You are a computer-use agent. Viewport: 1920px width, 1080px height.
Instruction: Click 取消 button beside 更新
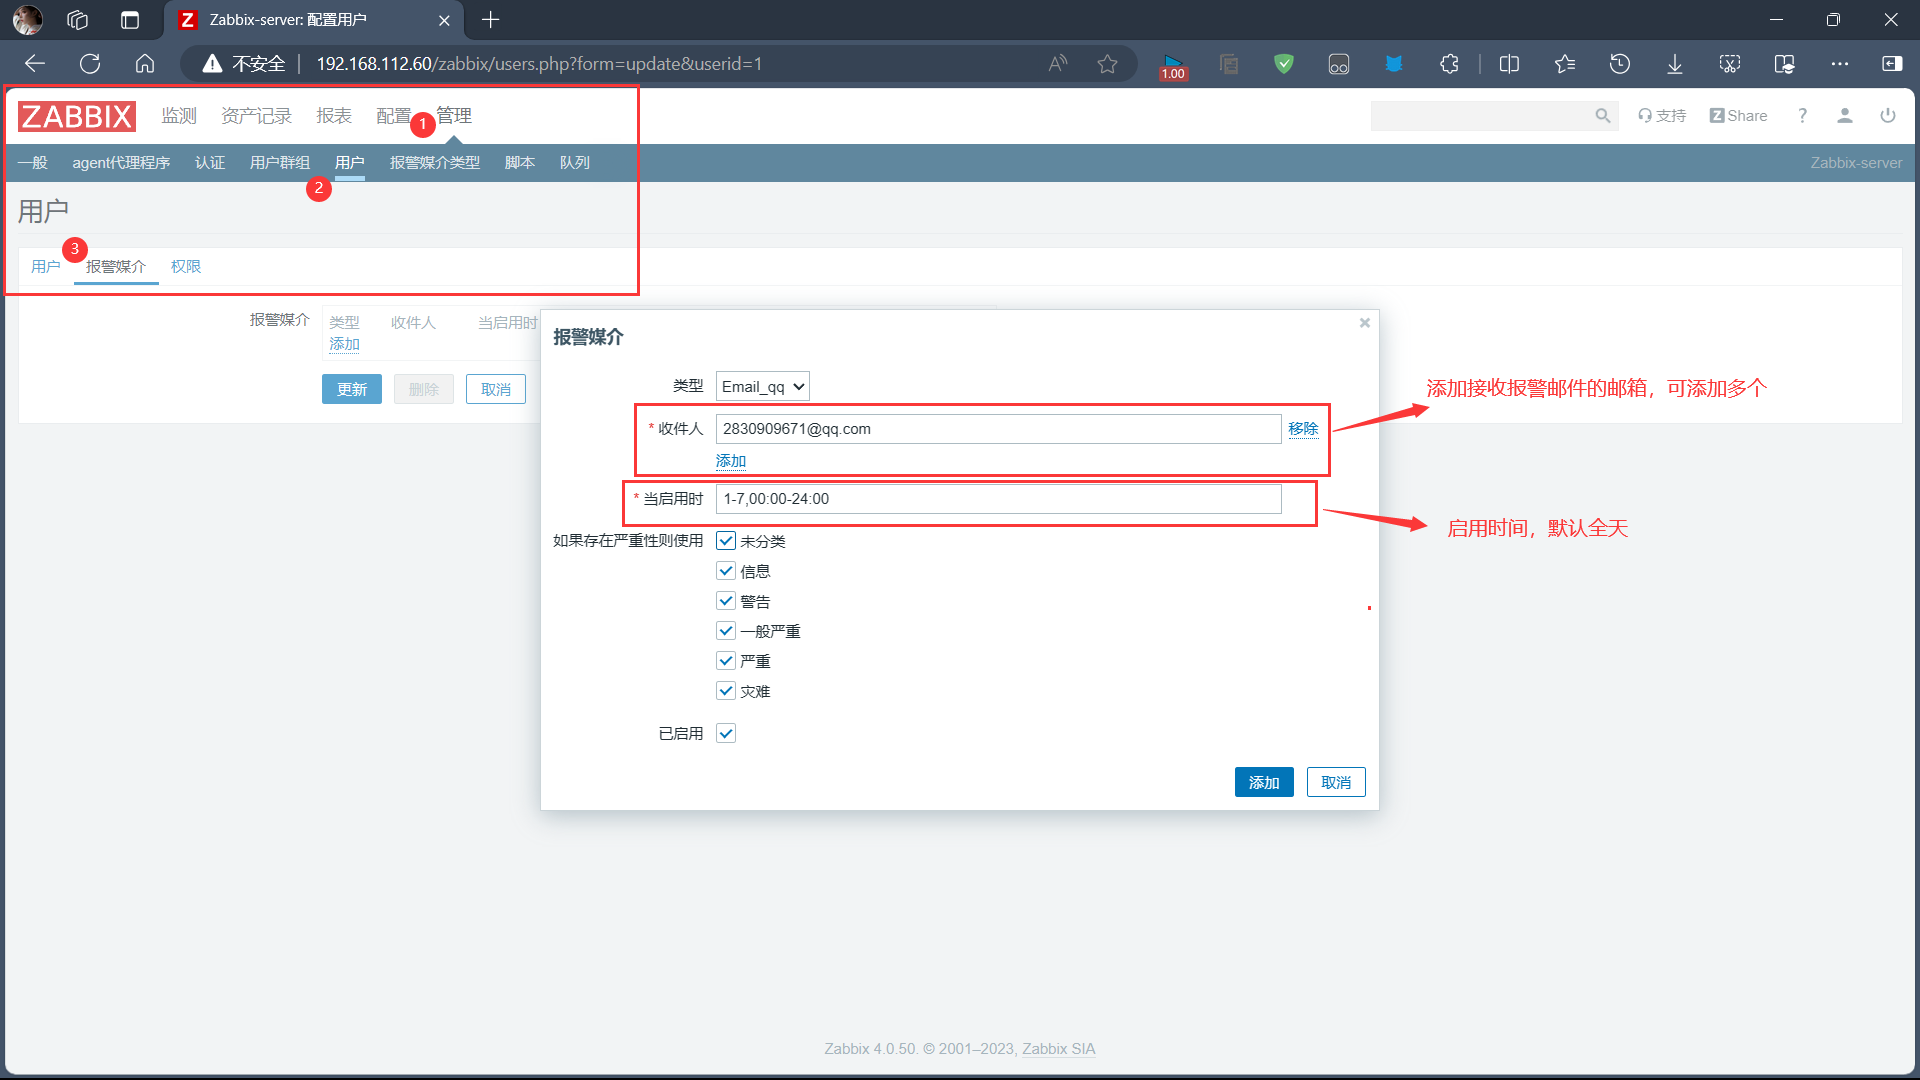(496, 389)
